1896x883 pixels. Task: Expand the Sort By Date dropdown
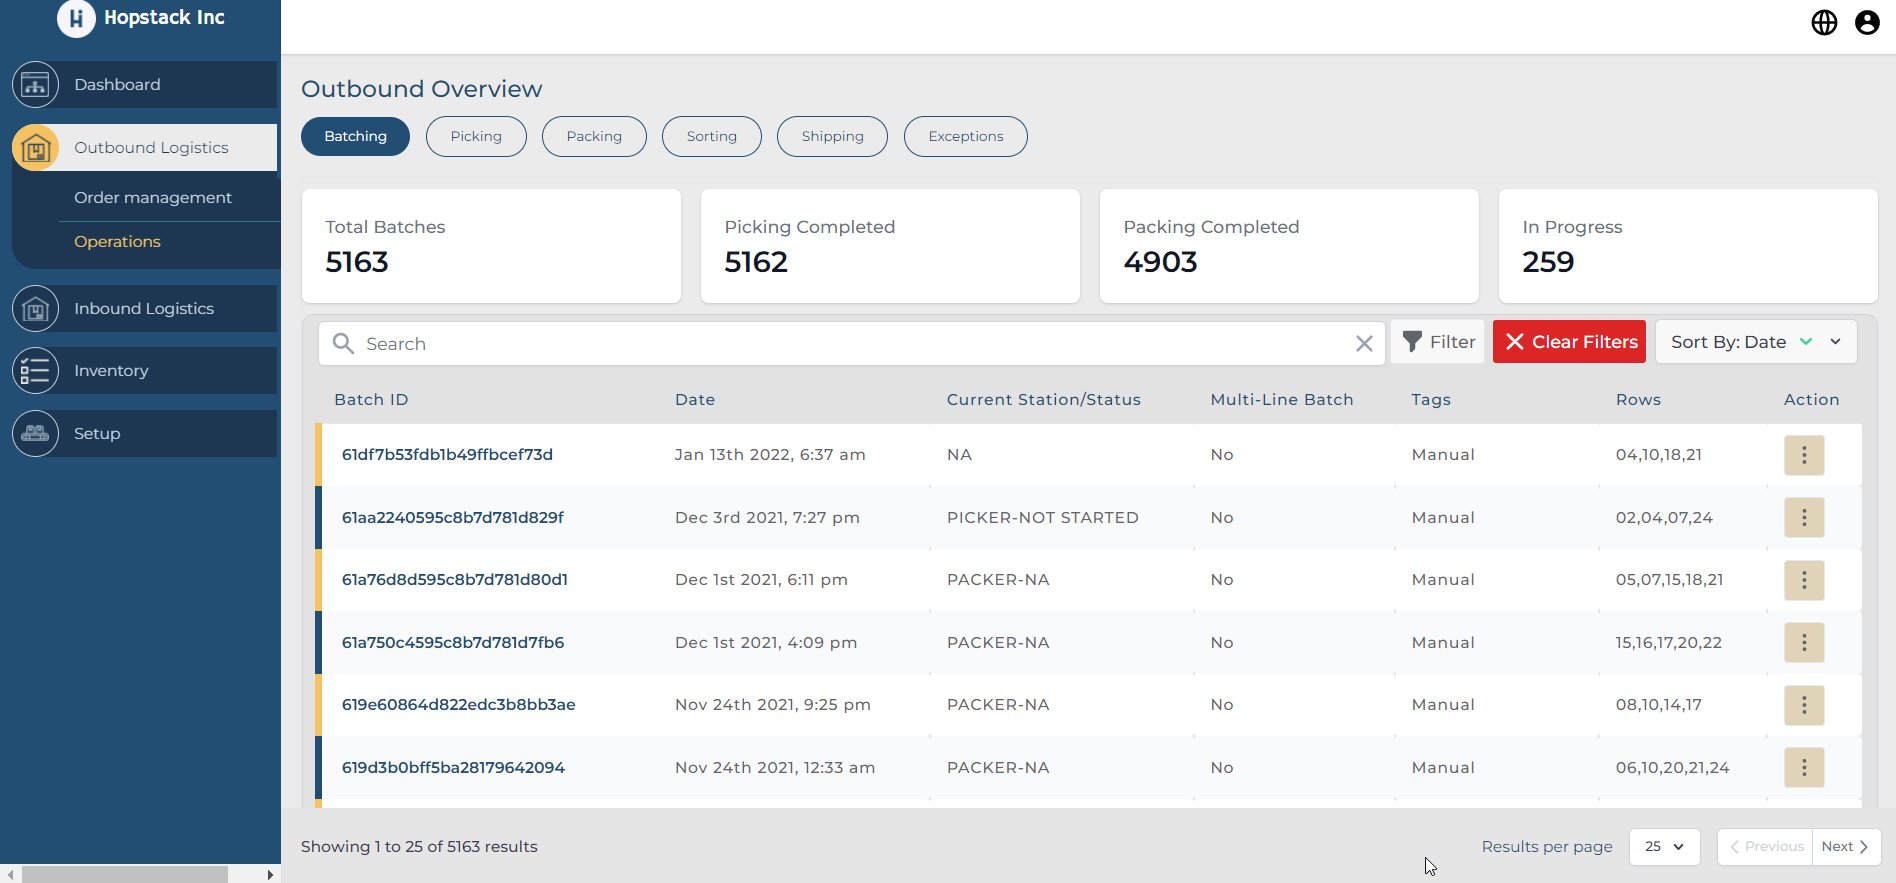1836,342
